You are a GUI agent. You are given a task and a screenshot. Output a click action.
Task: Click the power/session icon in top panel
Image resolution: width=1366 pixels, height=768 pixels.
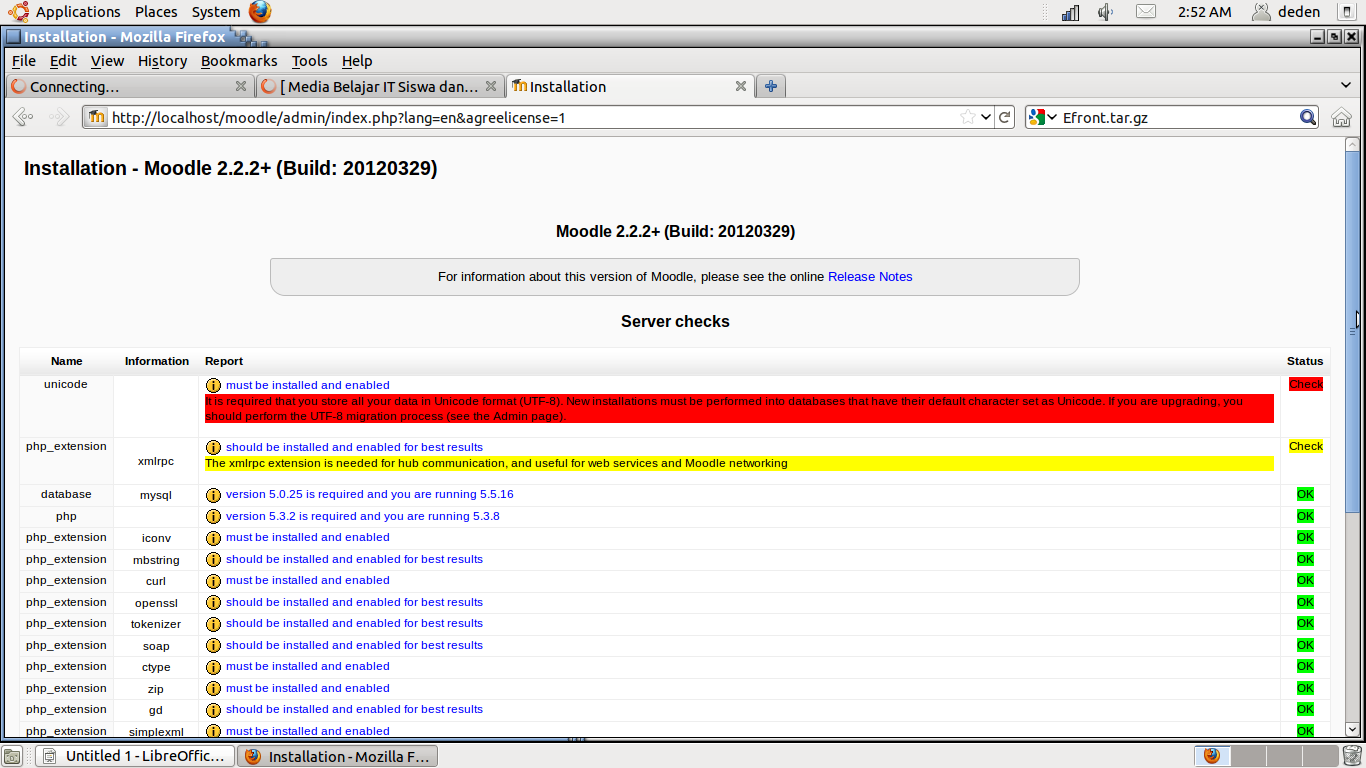[1346, 12]
